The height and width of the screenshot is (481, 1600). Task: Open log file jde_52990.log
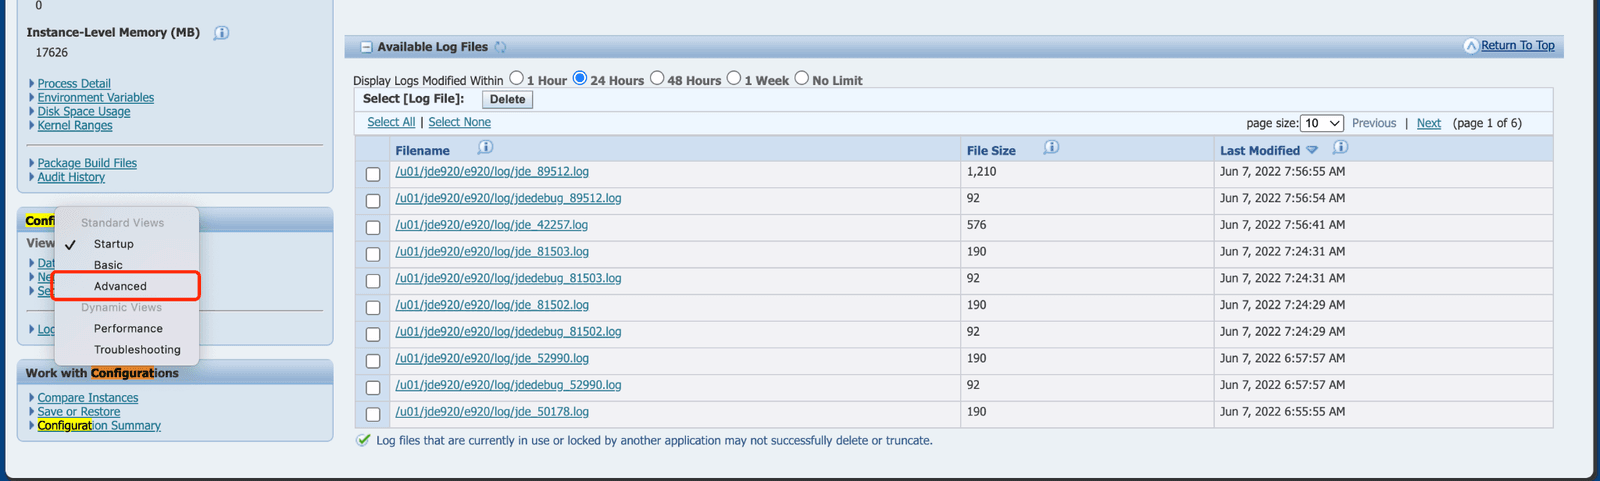pos(492,358)
